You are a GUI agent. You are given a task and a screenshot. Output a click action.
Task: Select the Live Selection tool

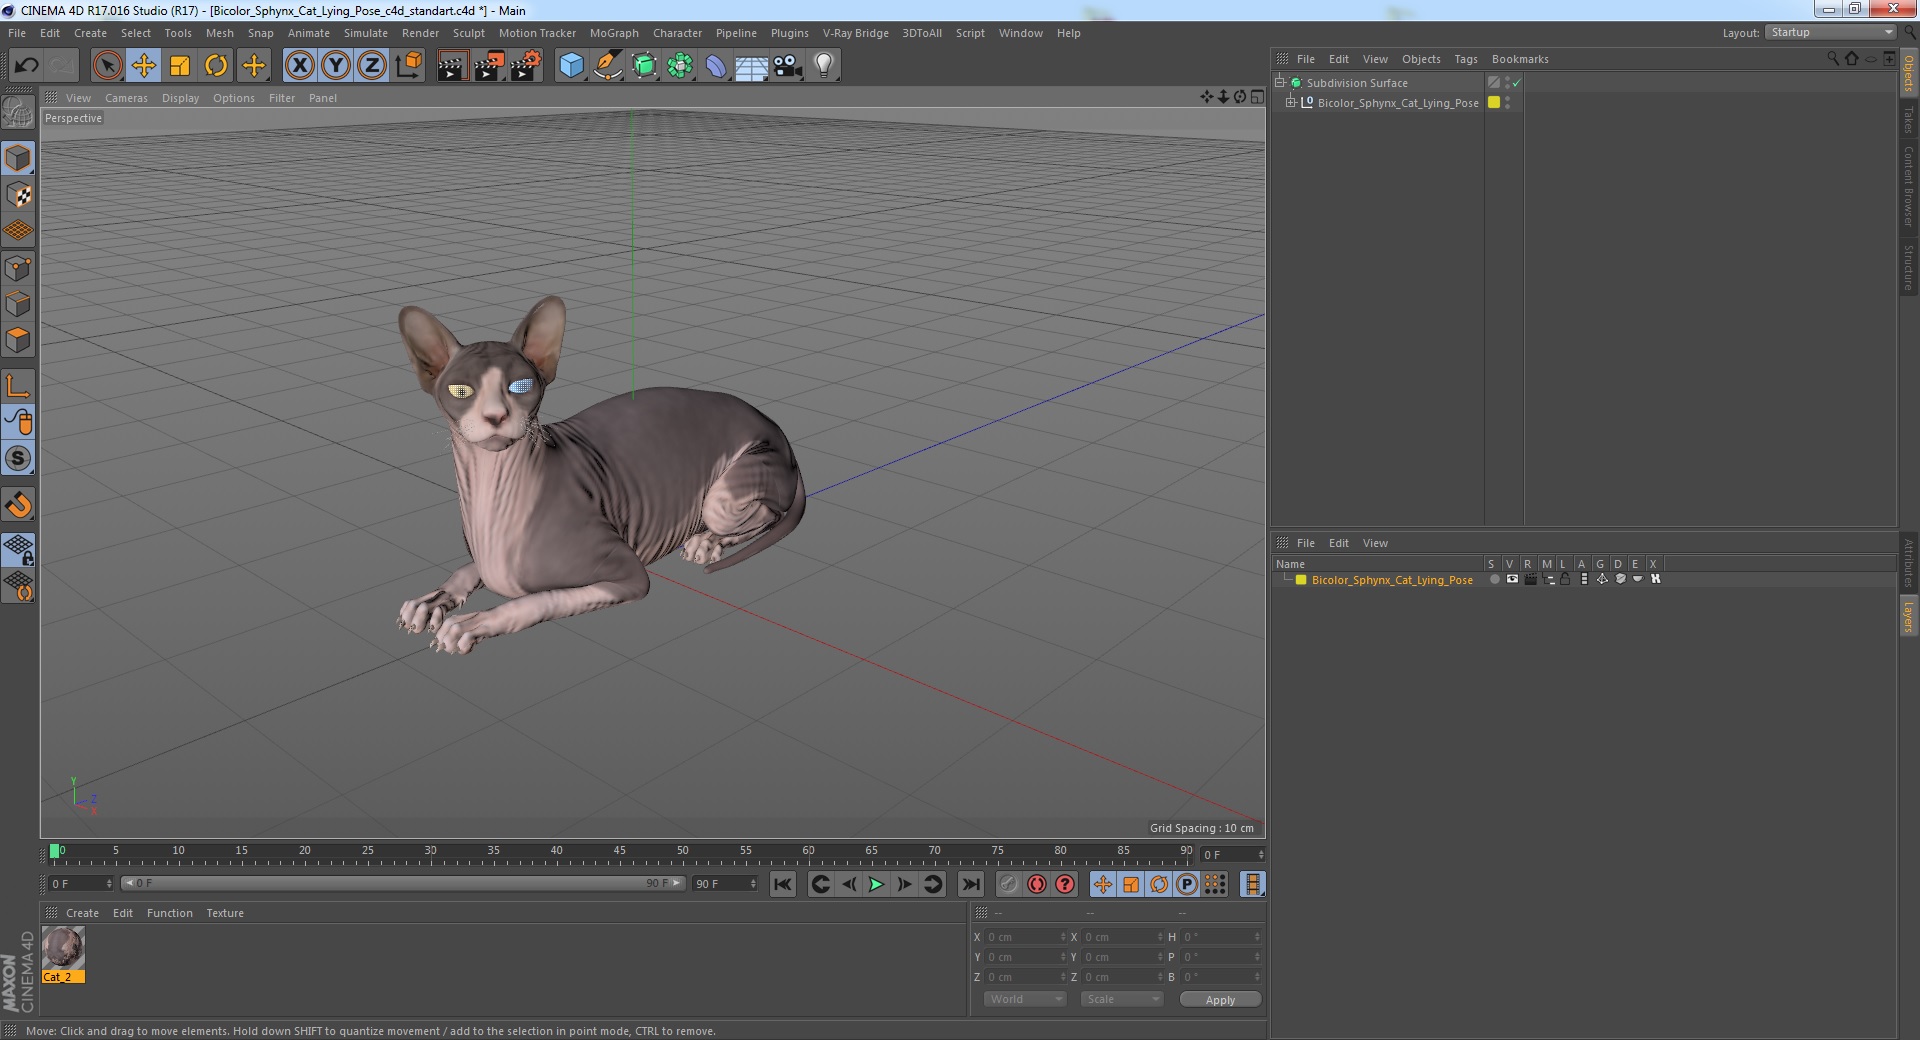point(107,66)
